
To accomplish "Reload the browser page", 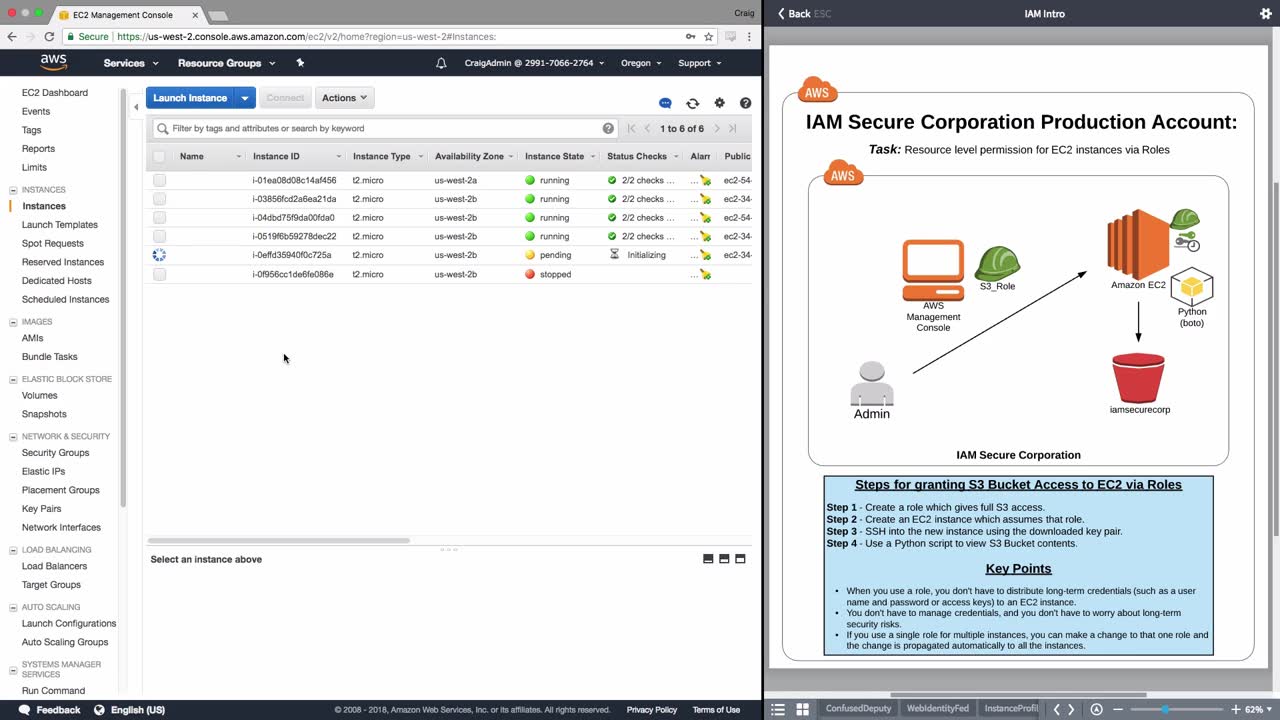I will (x=49, y=37).
